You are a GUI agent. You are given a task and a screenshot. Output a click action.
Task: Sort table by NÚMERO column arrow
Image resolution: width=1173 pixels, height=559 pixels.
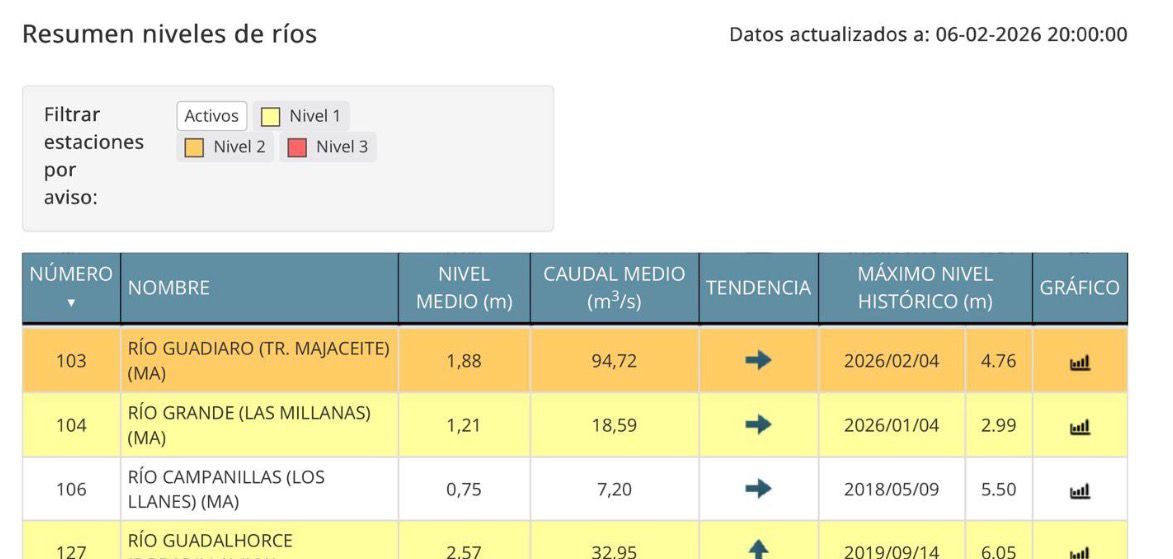coord(70,302)
